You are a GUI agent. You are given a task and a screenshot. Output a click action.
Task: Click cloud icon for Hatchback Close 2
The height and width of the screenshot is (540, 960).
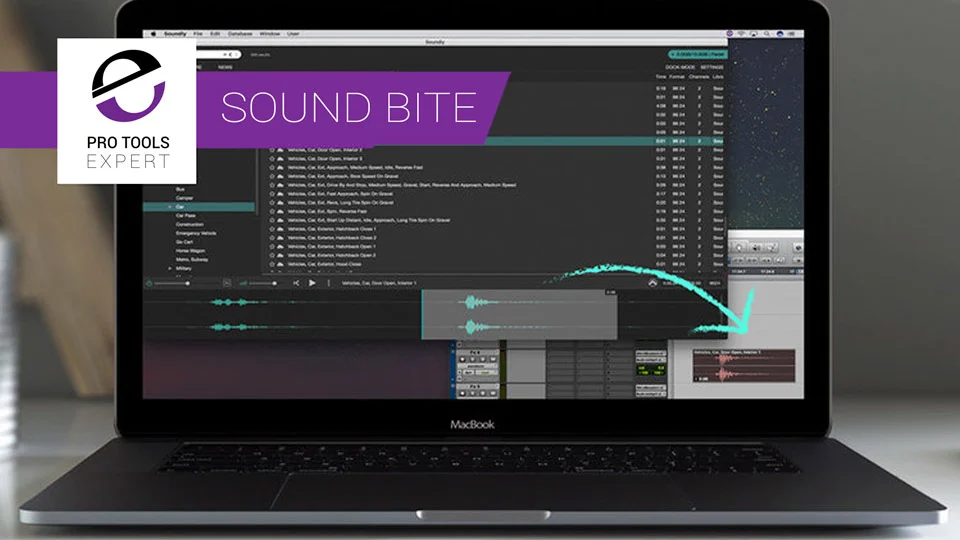point(280,238)
